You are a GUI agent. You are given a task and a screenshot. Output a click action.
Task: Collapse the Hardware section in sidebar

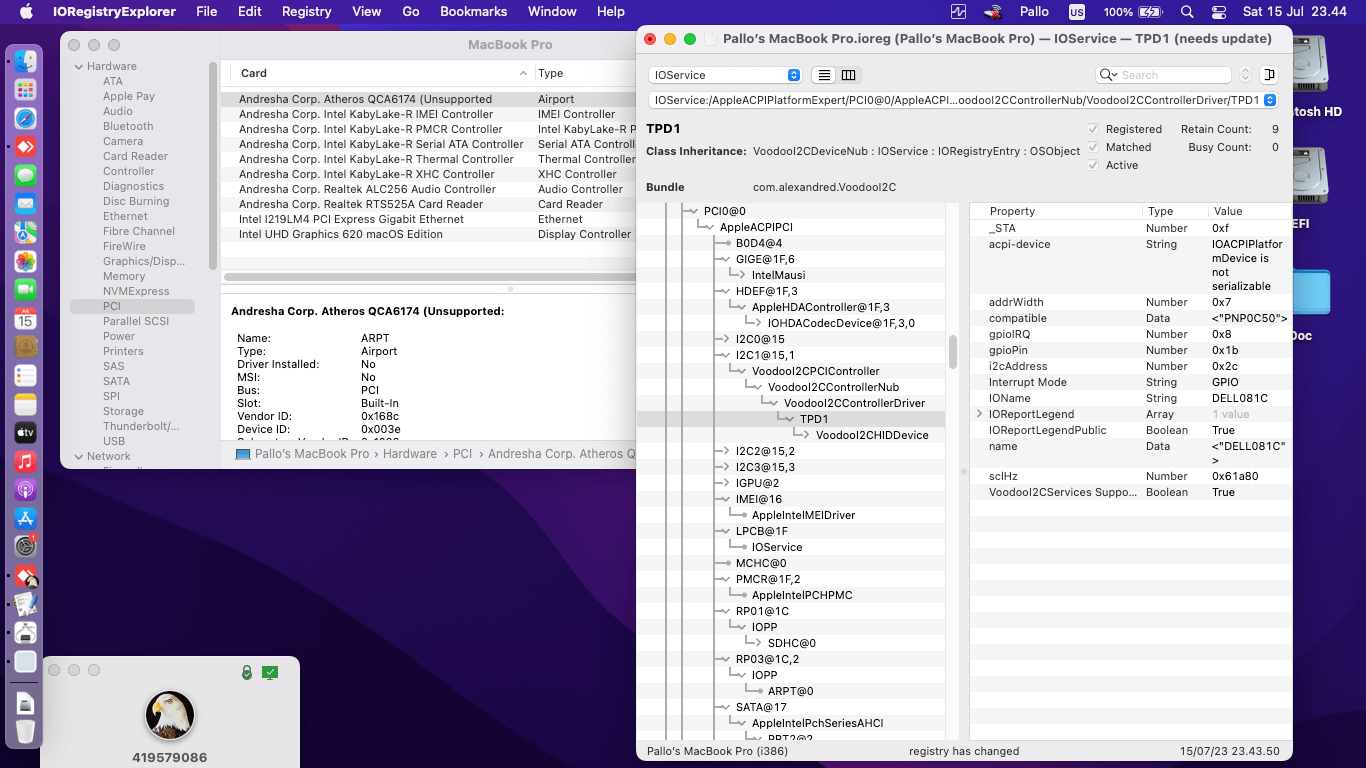coord(78,66)
